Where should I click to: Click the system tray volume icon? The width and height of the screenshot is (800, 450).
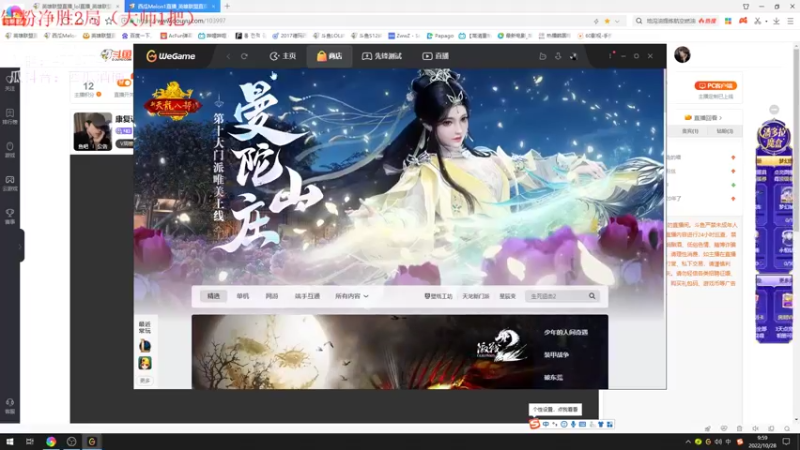[718, 442]
